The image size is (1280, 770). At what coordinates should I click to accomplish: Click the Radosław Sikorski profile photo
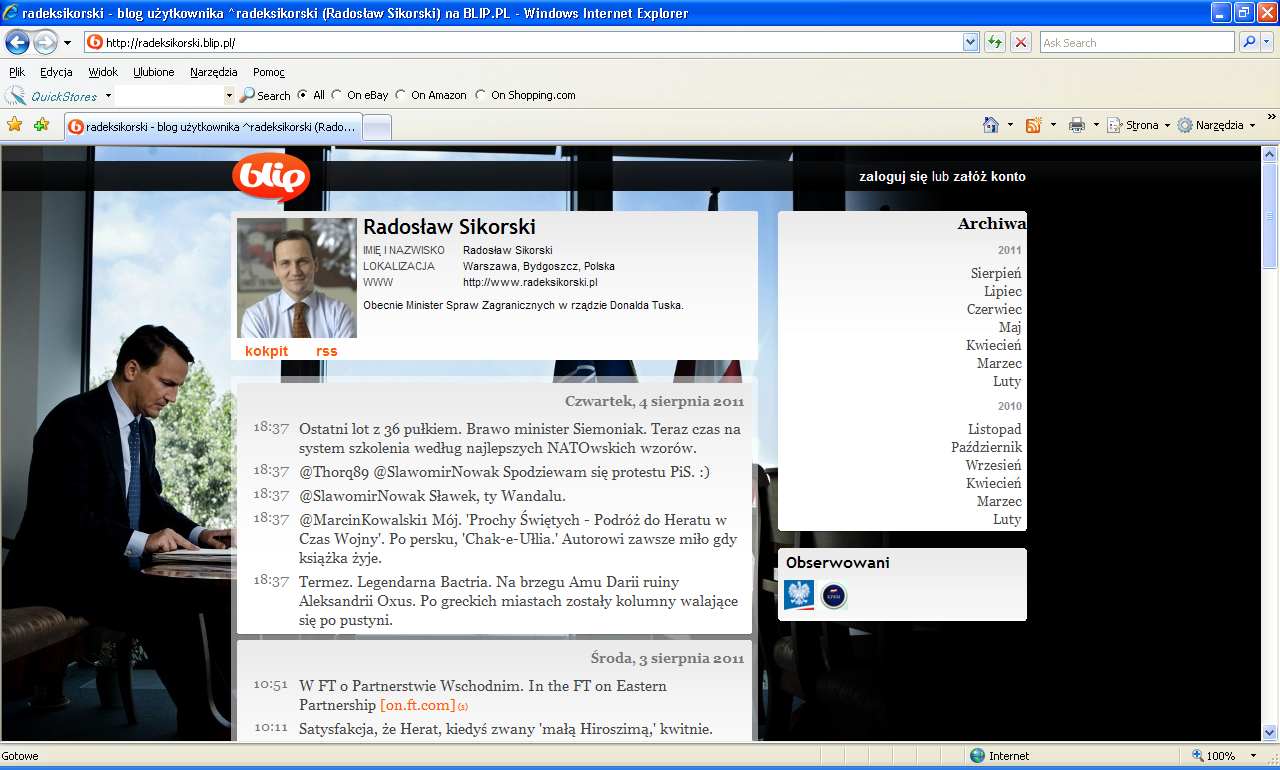coord(297,278)
